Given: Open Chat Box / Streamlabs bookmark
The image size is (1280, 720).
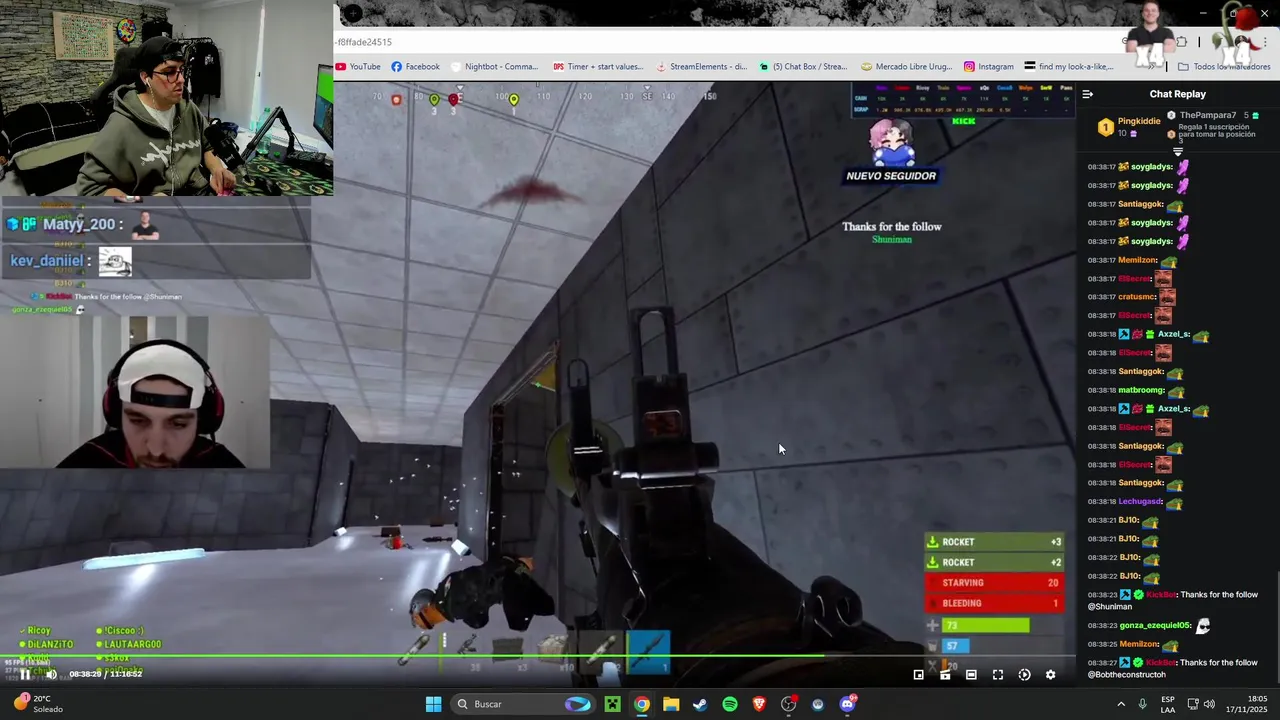Looking at the screenshot, I should point(803,67).
